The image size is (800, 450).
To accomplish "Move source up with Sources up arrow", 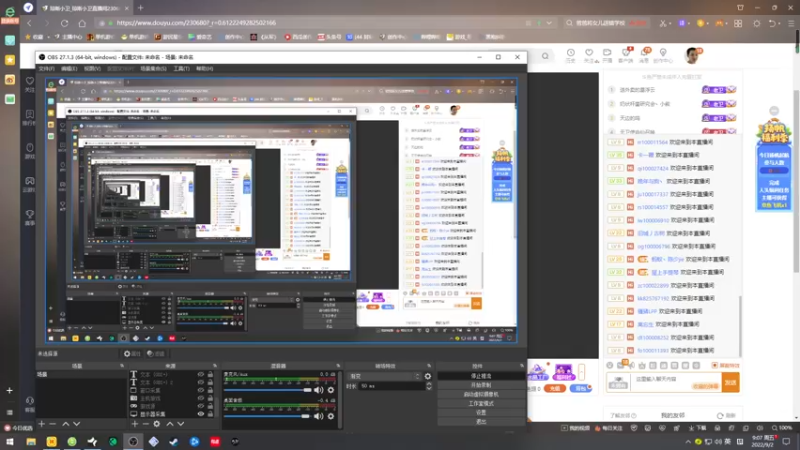I will [170, 424].
